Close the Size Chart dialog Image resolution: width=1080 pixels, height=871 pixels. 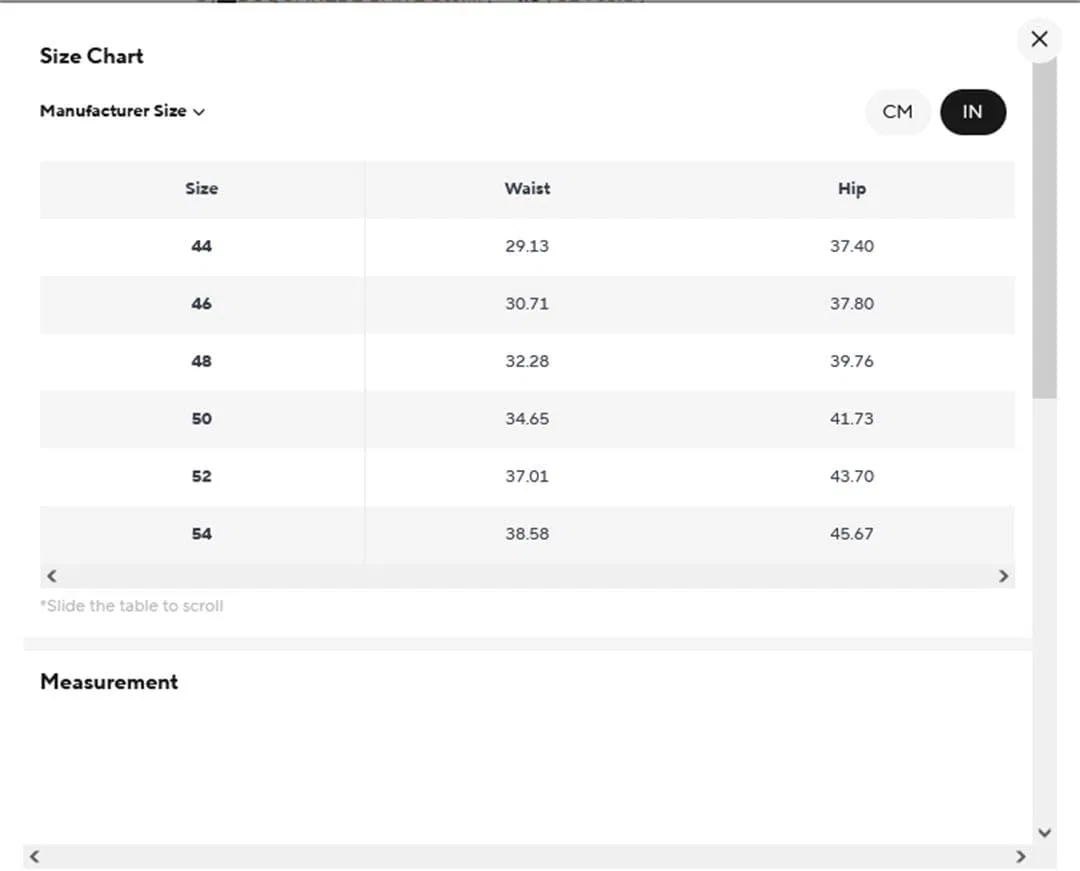tap(1039, 39)
